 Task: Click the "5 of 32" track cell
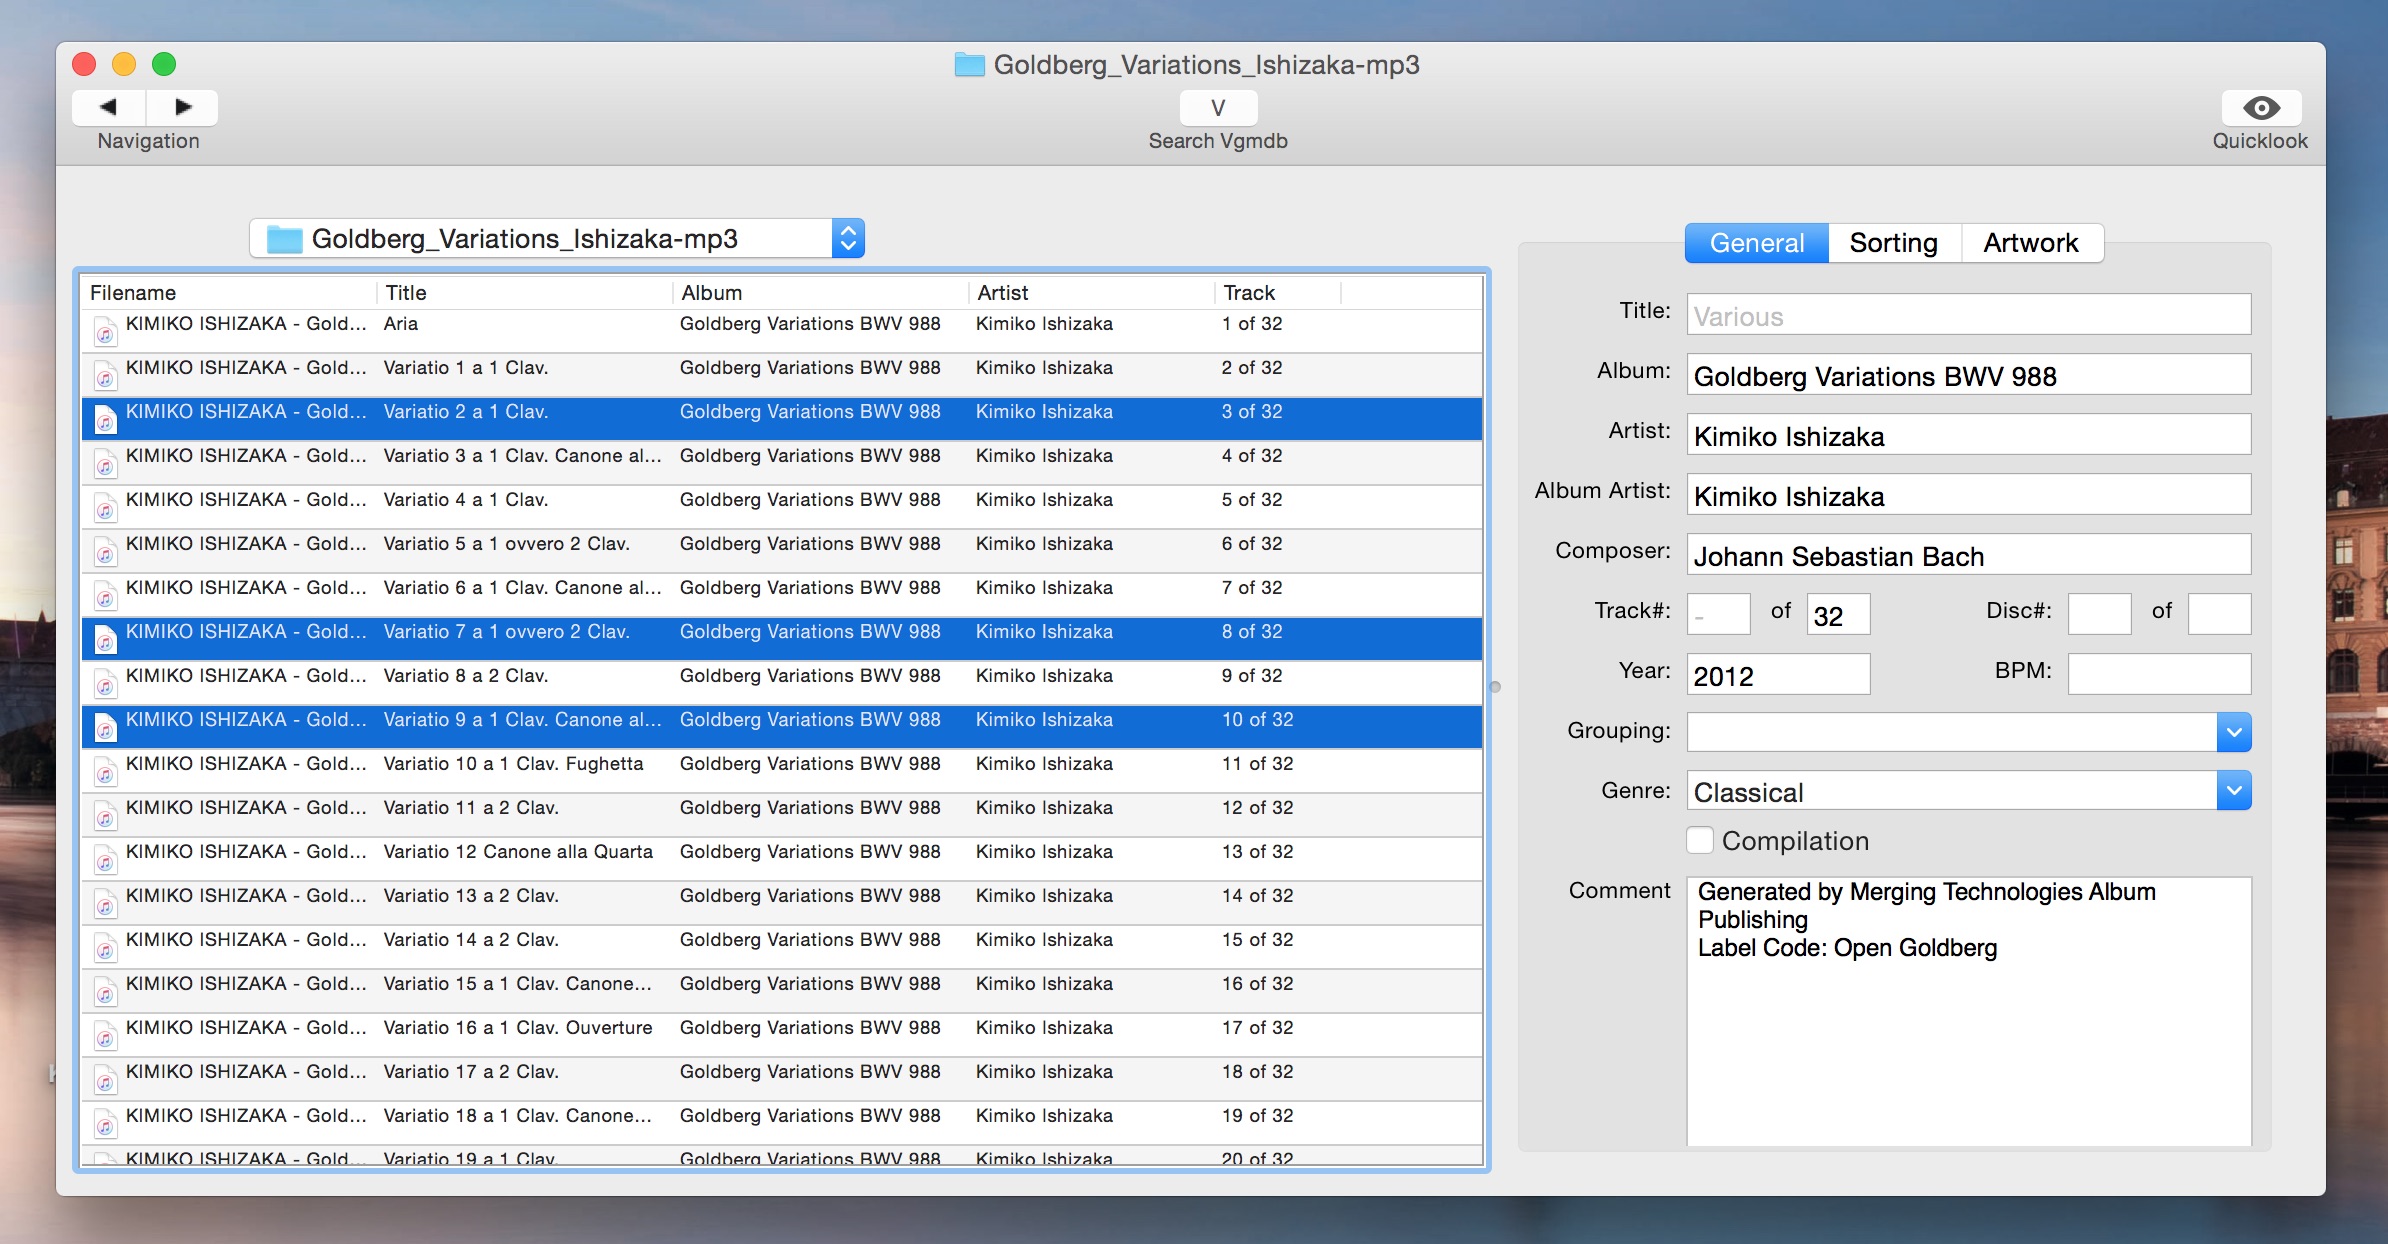pos(1251,500)
